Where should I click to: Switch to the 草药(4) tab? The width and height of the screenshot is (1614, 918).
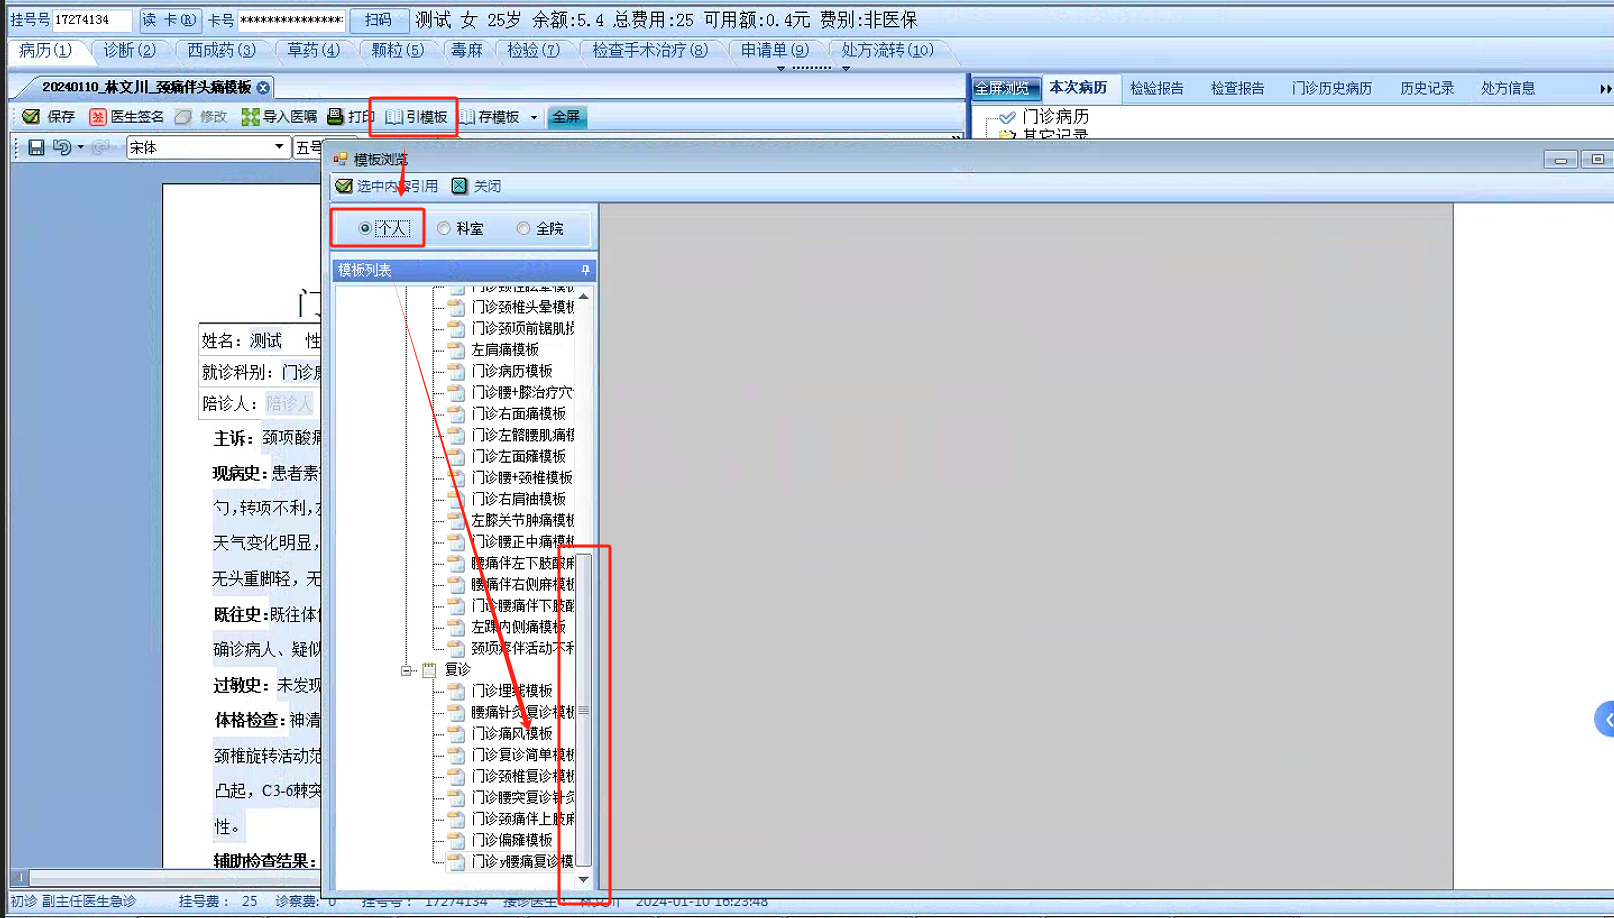tap(314, 50)
